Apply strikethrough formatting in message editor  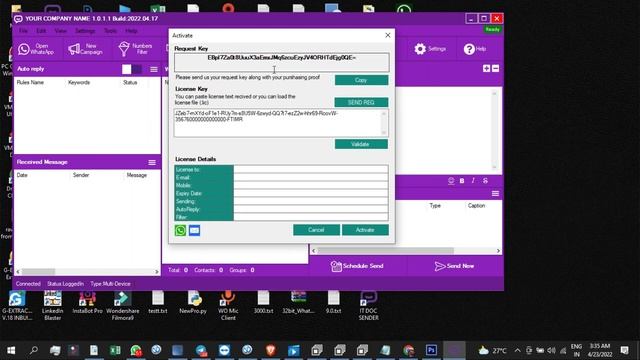click(485, 180)
